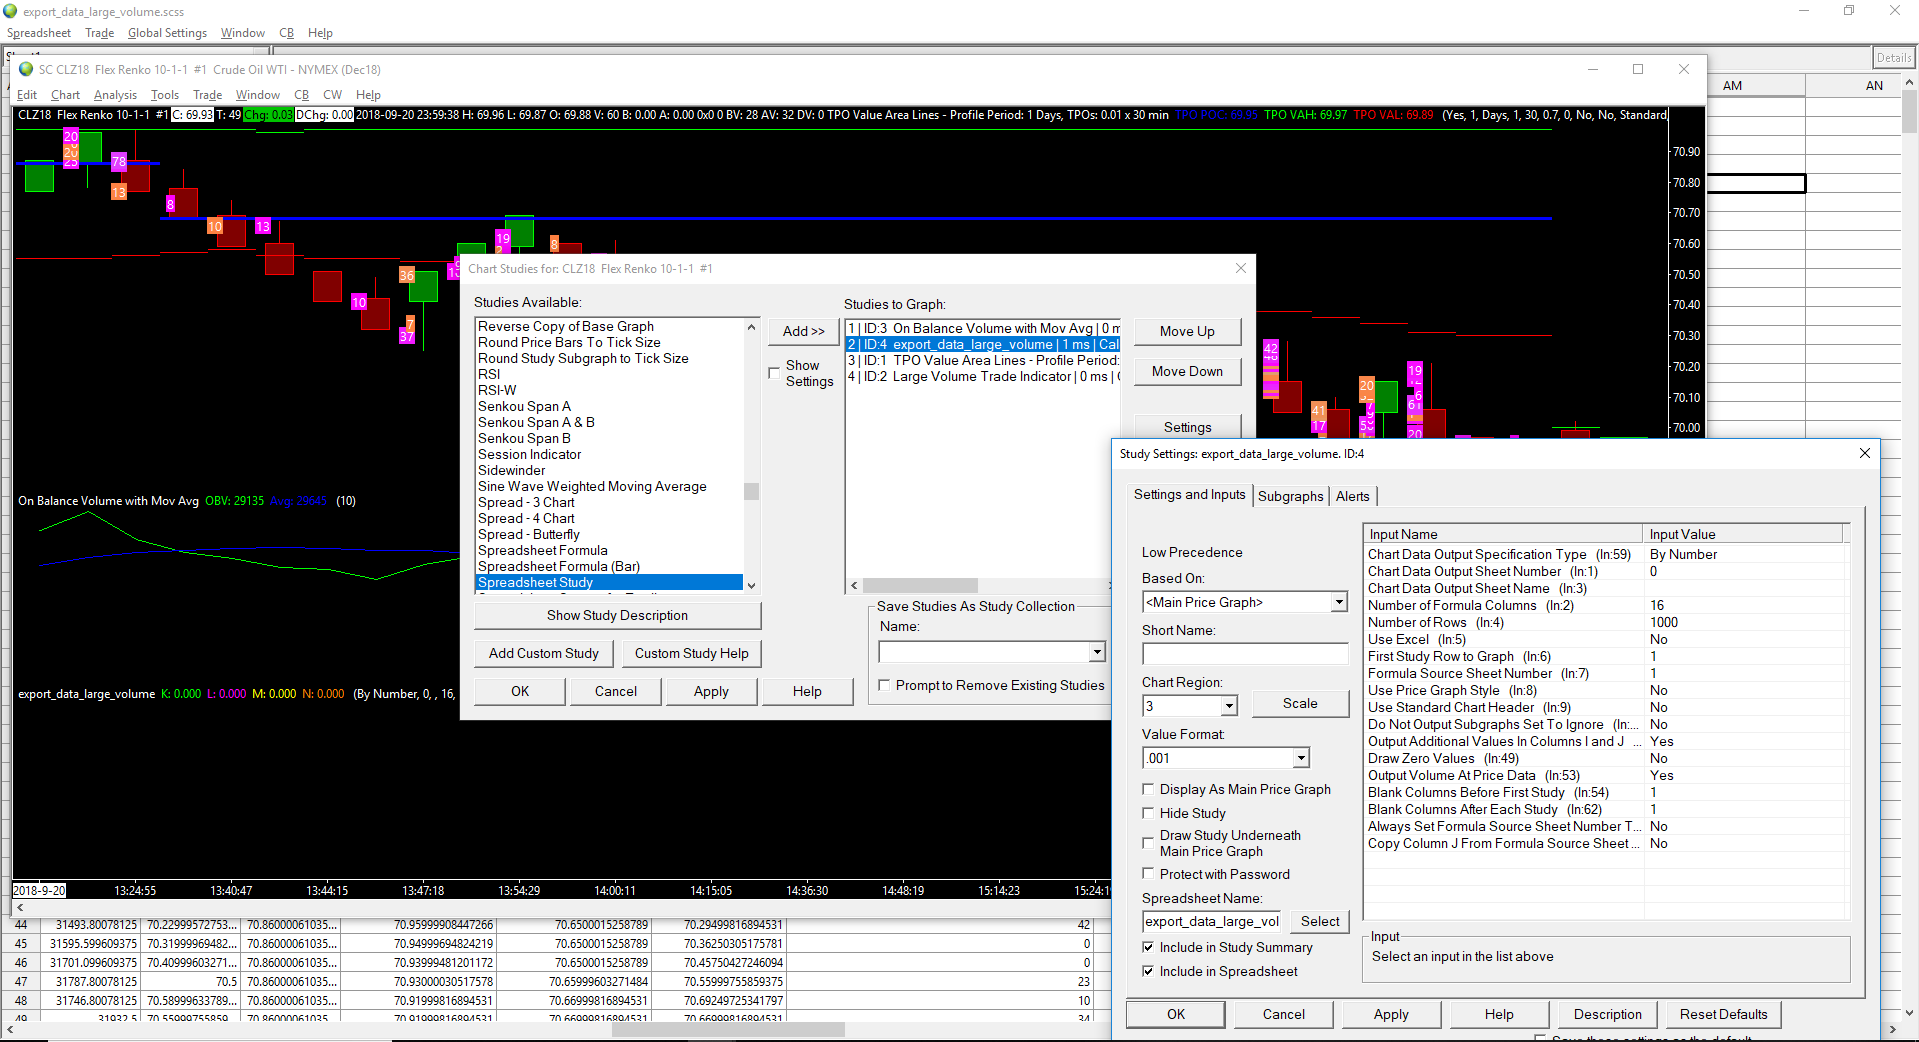Image resolution: width=1919 pixels, height=1042 pixels.
Task: Click the Sierra Chart application icon in title bar
Action: (11, 11)
